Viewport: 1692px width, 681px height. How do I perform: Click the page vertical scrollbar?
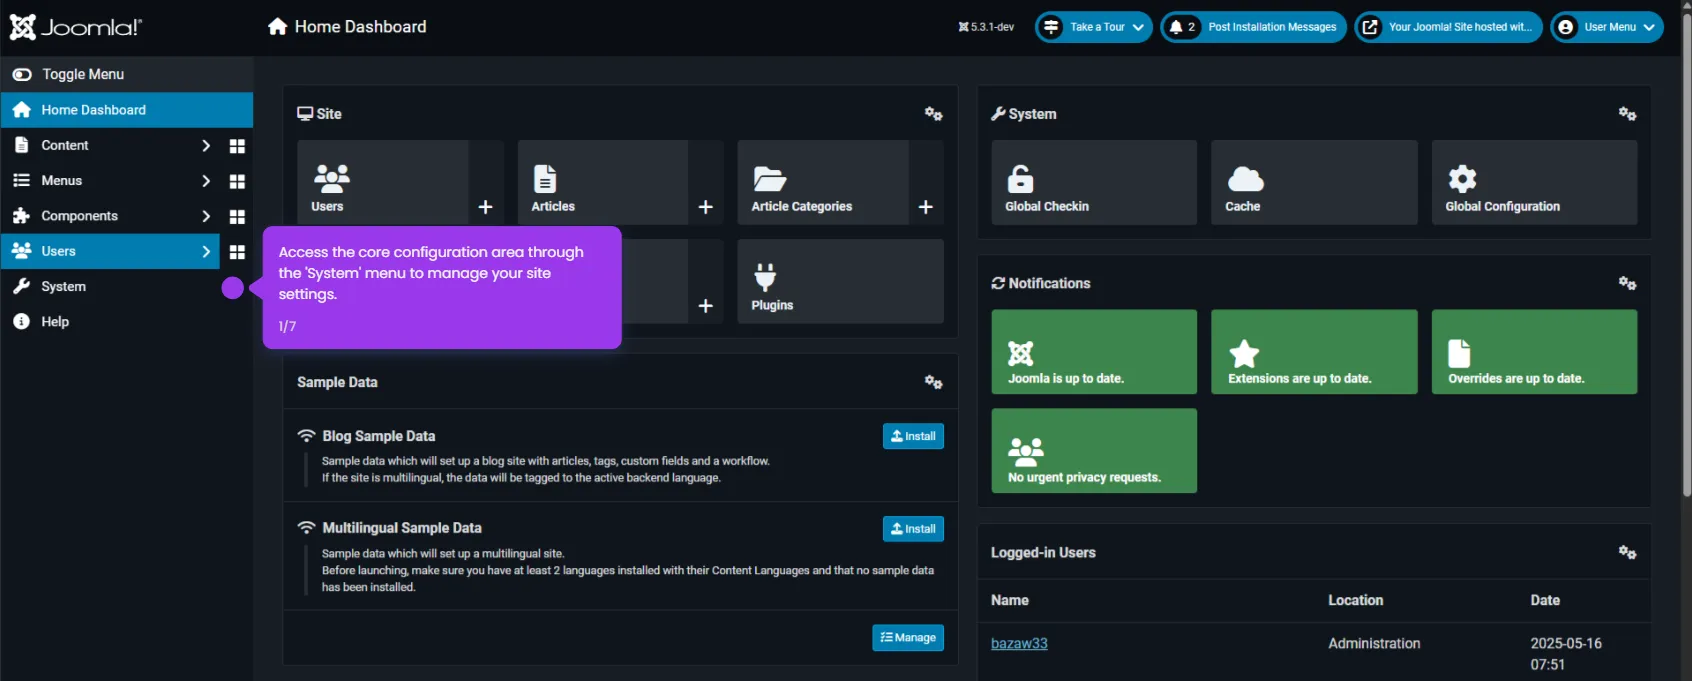click(1686, 255)
